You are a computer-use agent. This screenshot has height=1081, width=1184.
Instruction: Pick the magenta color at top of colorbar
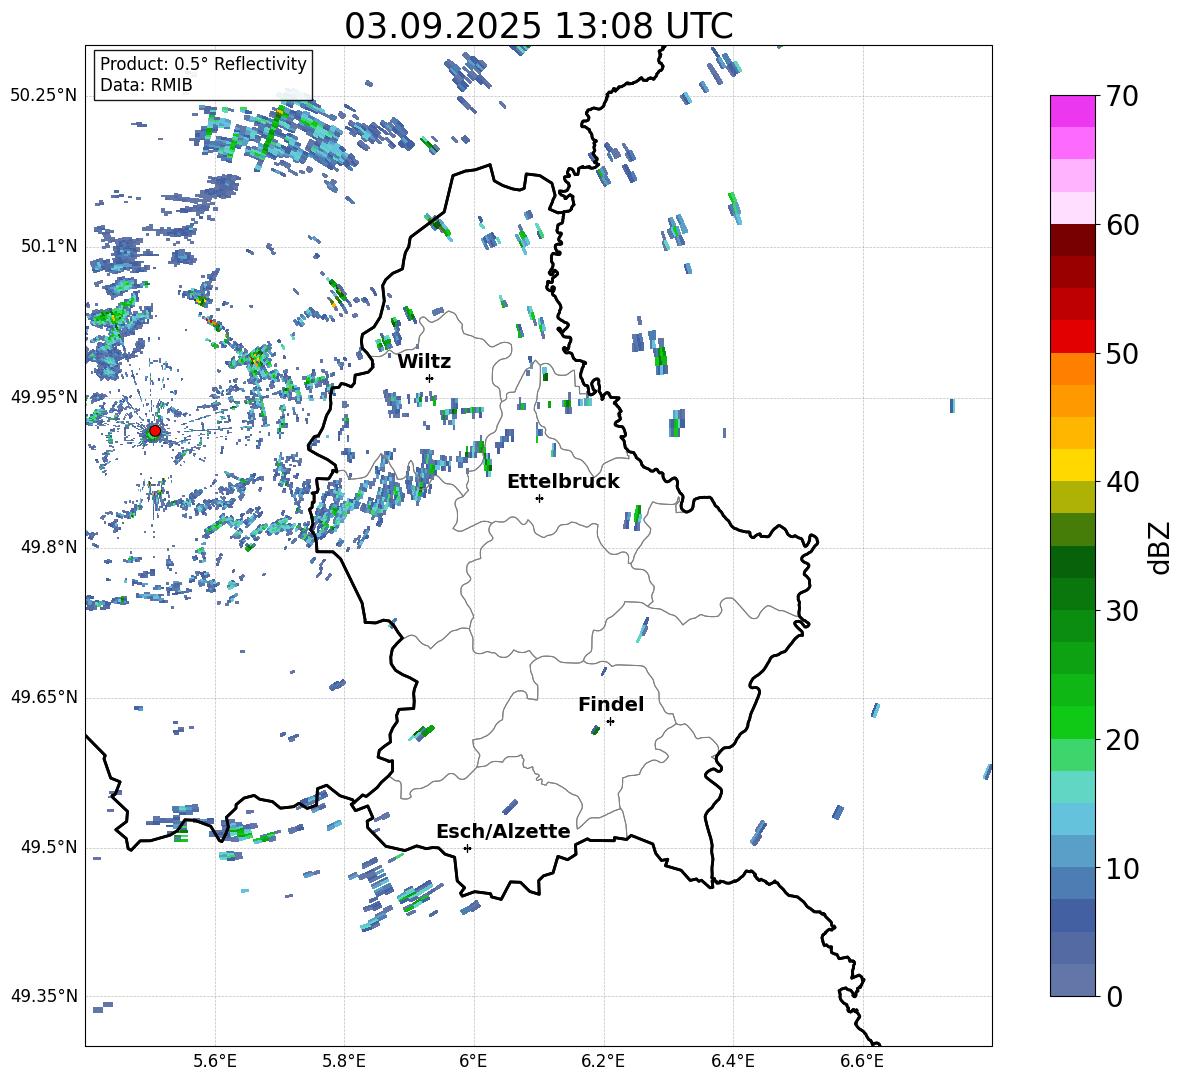tap(1072, 111)
